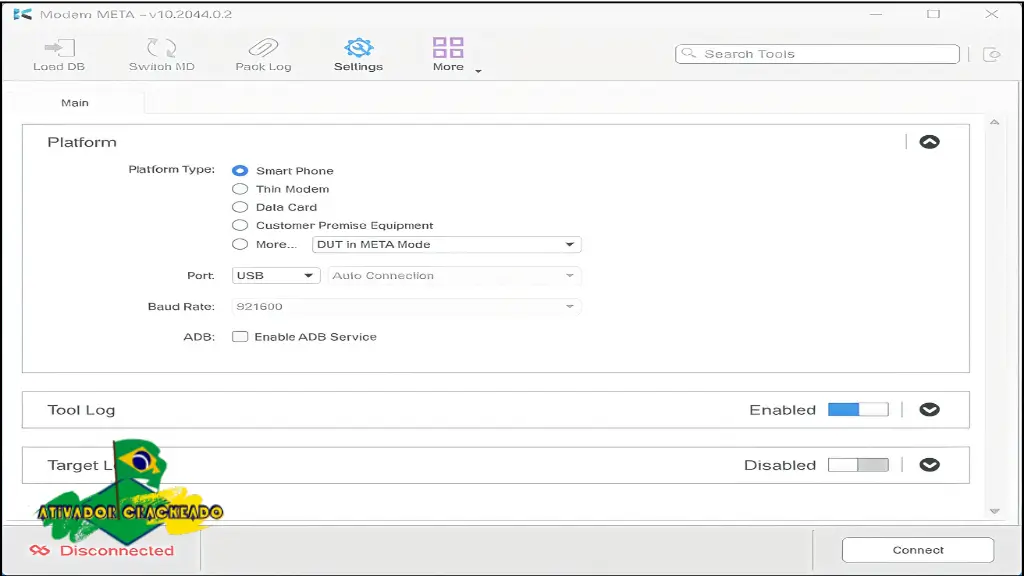1024x576 pixels.
Task: Switch to the Main tab
Action: click(74, 103)
